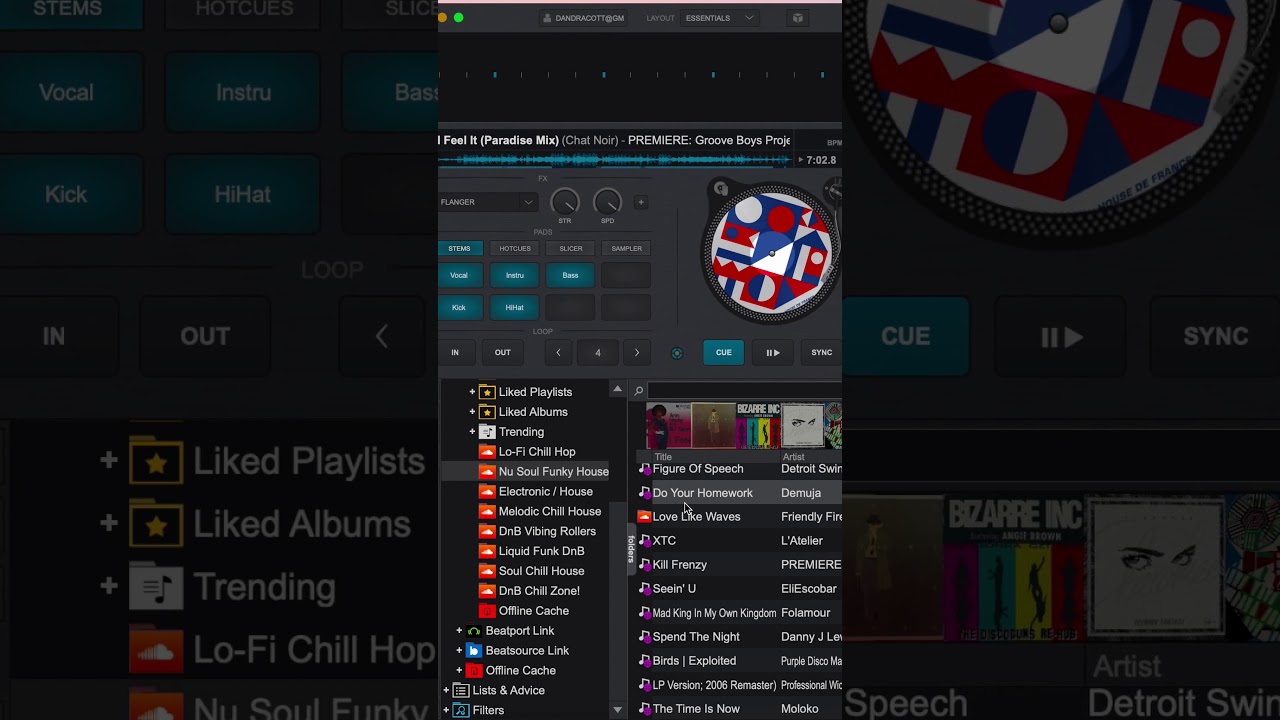Expand the Beatport Link node
The width and height of the screenshot is (1280, 720).
(x=459, y=631)
